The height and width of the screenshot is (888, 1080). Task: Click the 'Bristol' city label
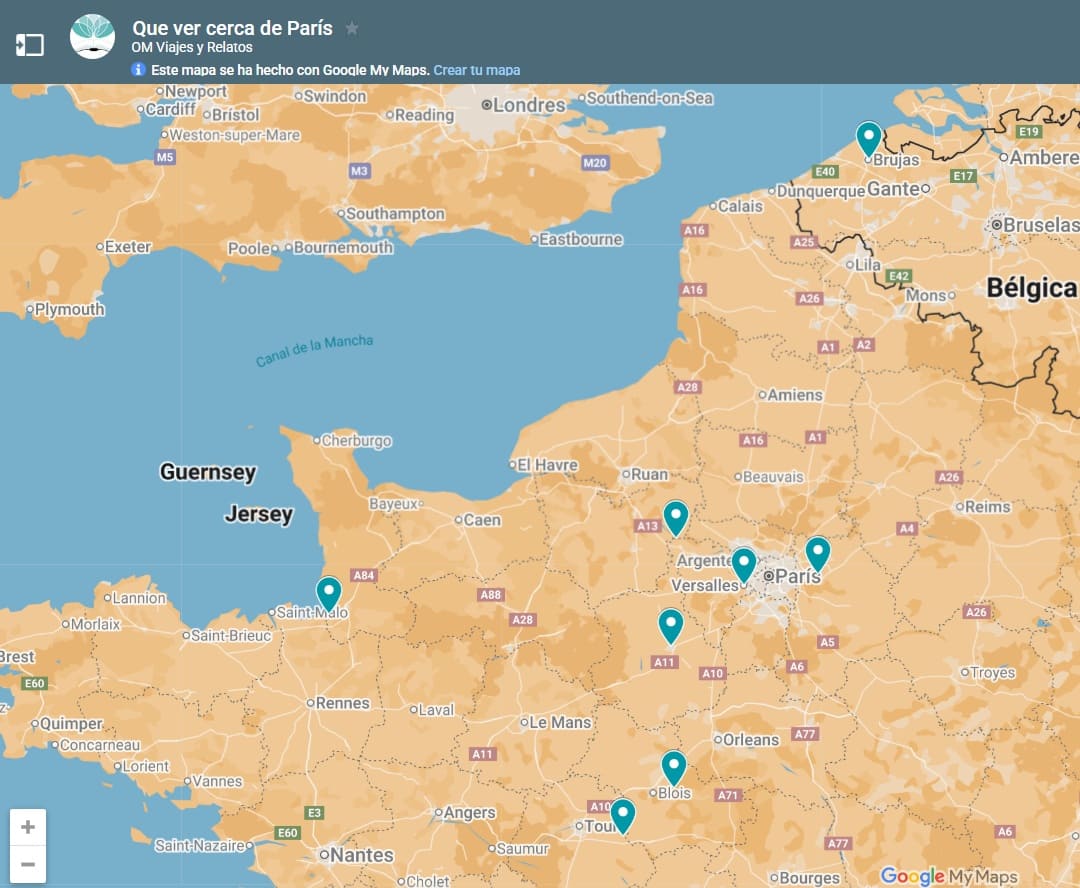coord(236,115)
